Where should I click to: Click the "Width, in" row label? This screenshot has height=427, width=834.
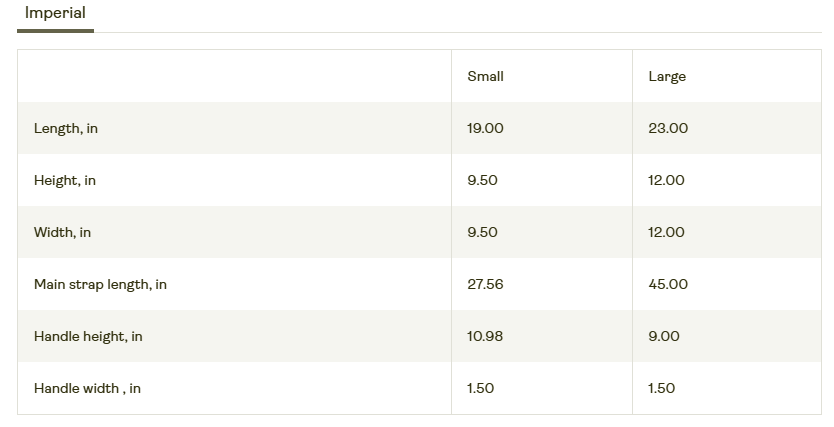(62, 233)
